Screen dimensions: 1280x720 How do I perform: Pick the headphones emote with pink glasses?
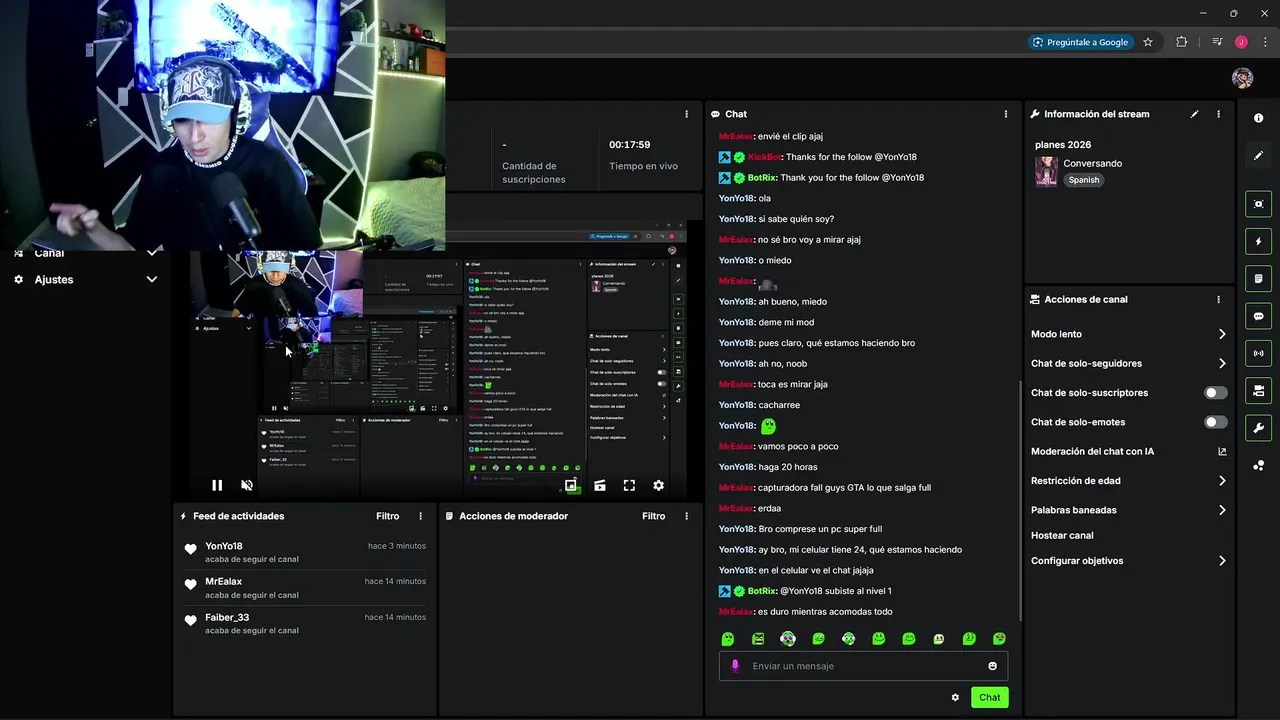tap(788, 639)
